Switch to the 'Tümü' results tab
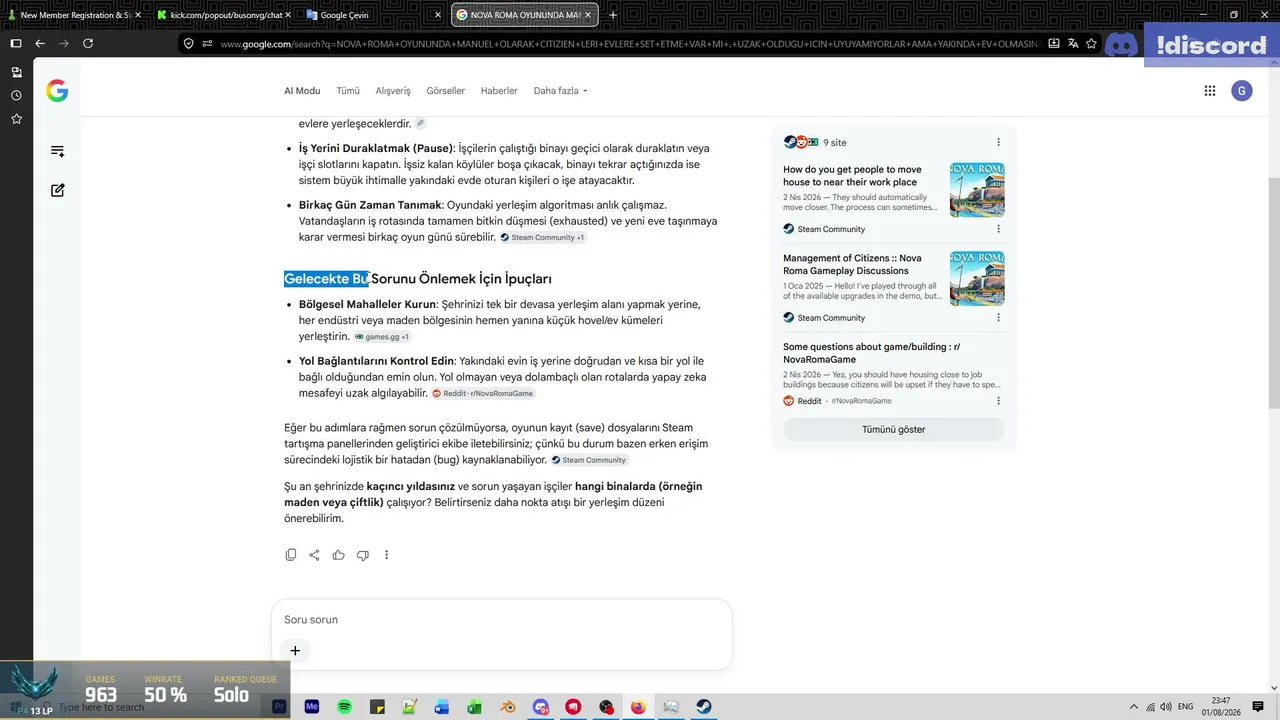The height and width of the screenshot is (720, 1280). (x=348, y=91)
